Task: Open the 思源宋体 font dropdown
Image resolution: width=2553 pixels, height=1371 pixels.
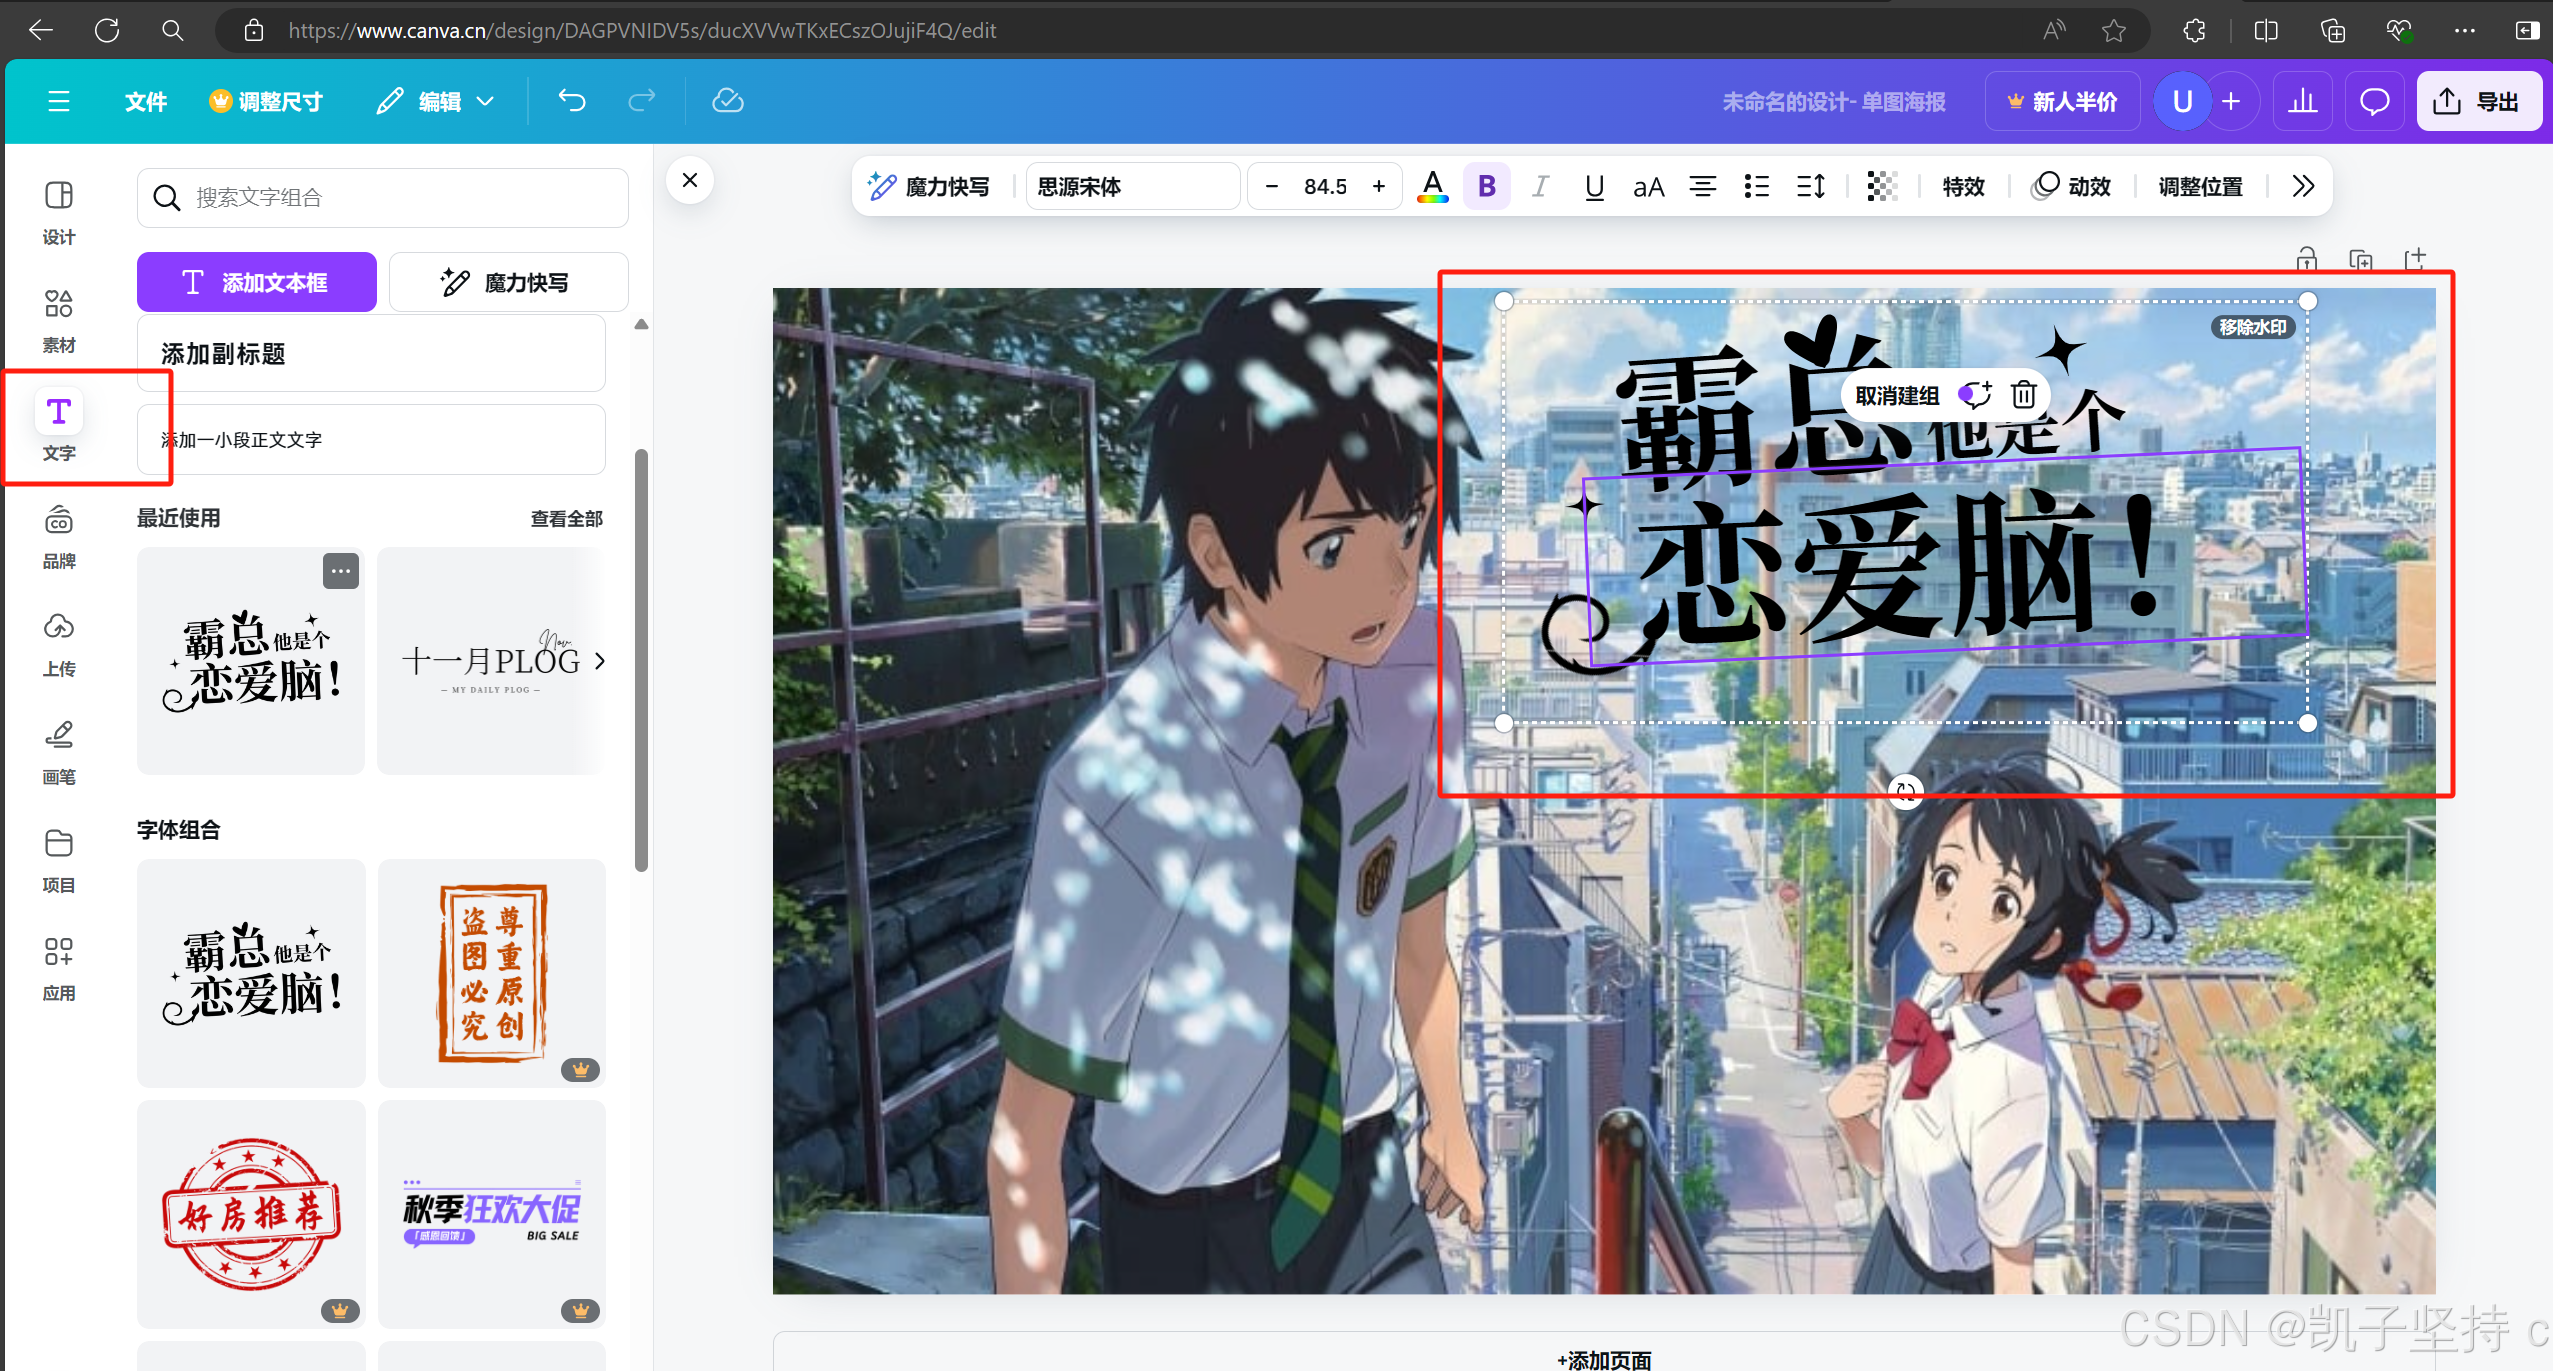Action: click(x=1131, y=187)
